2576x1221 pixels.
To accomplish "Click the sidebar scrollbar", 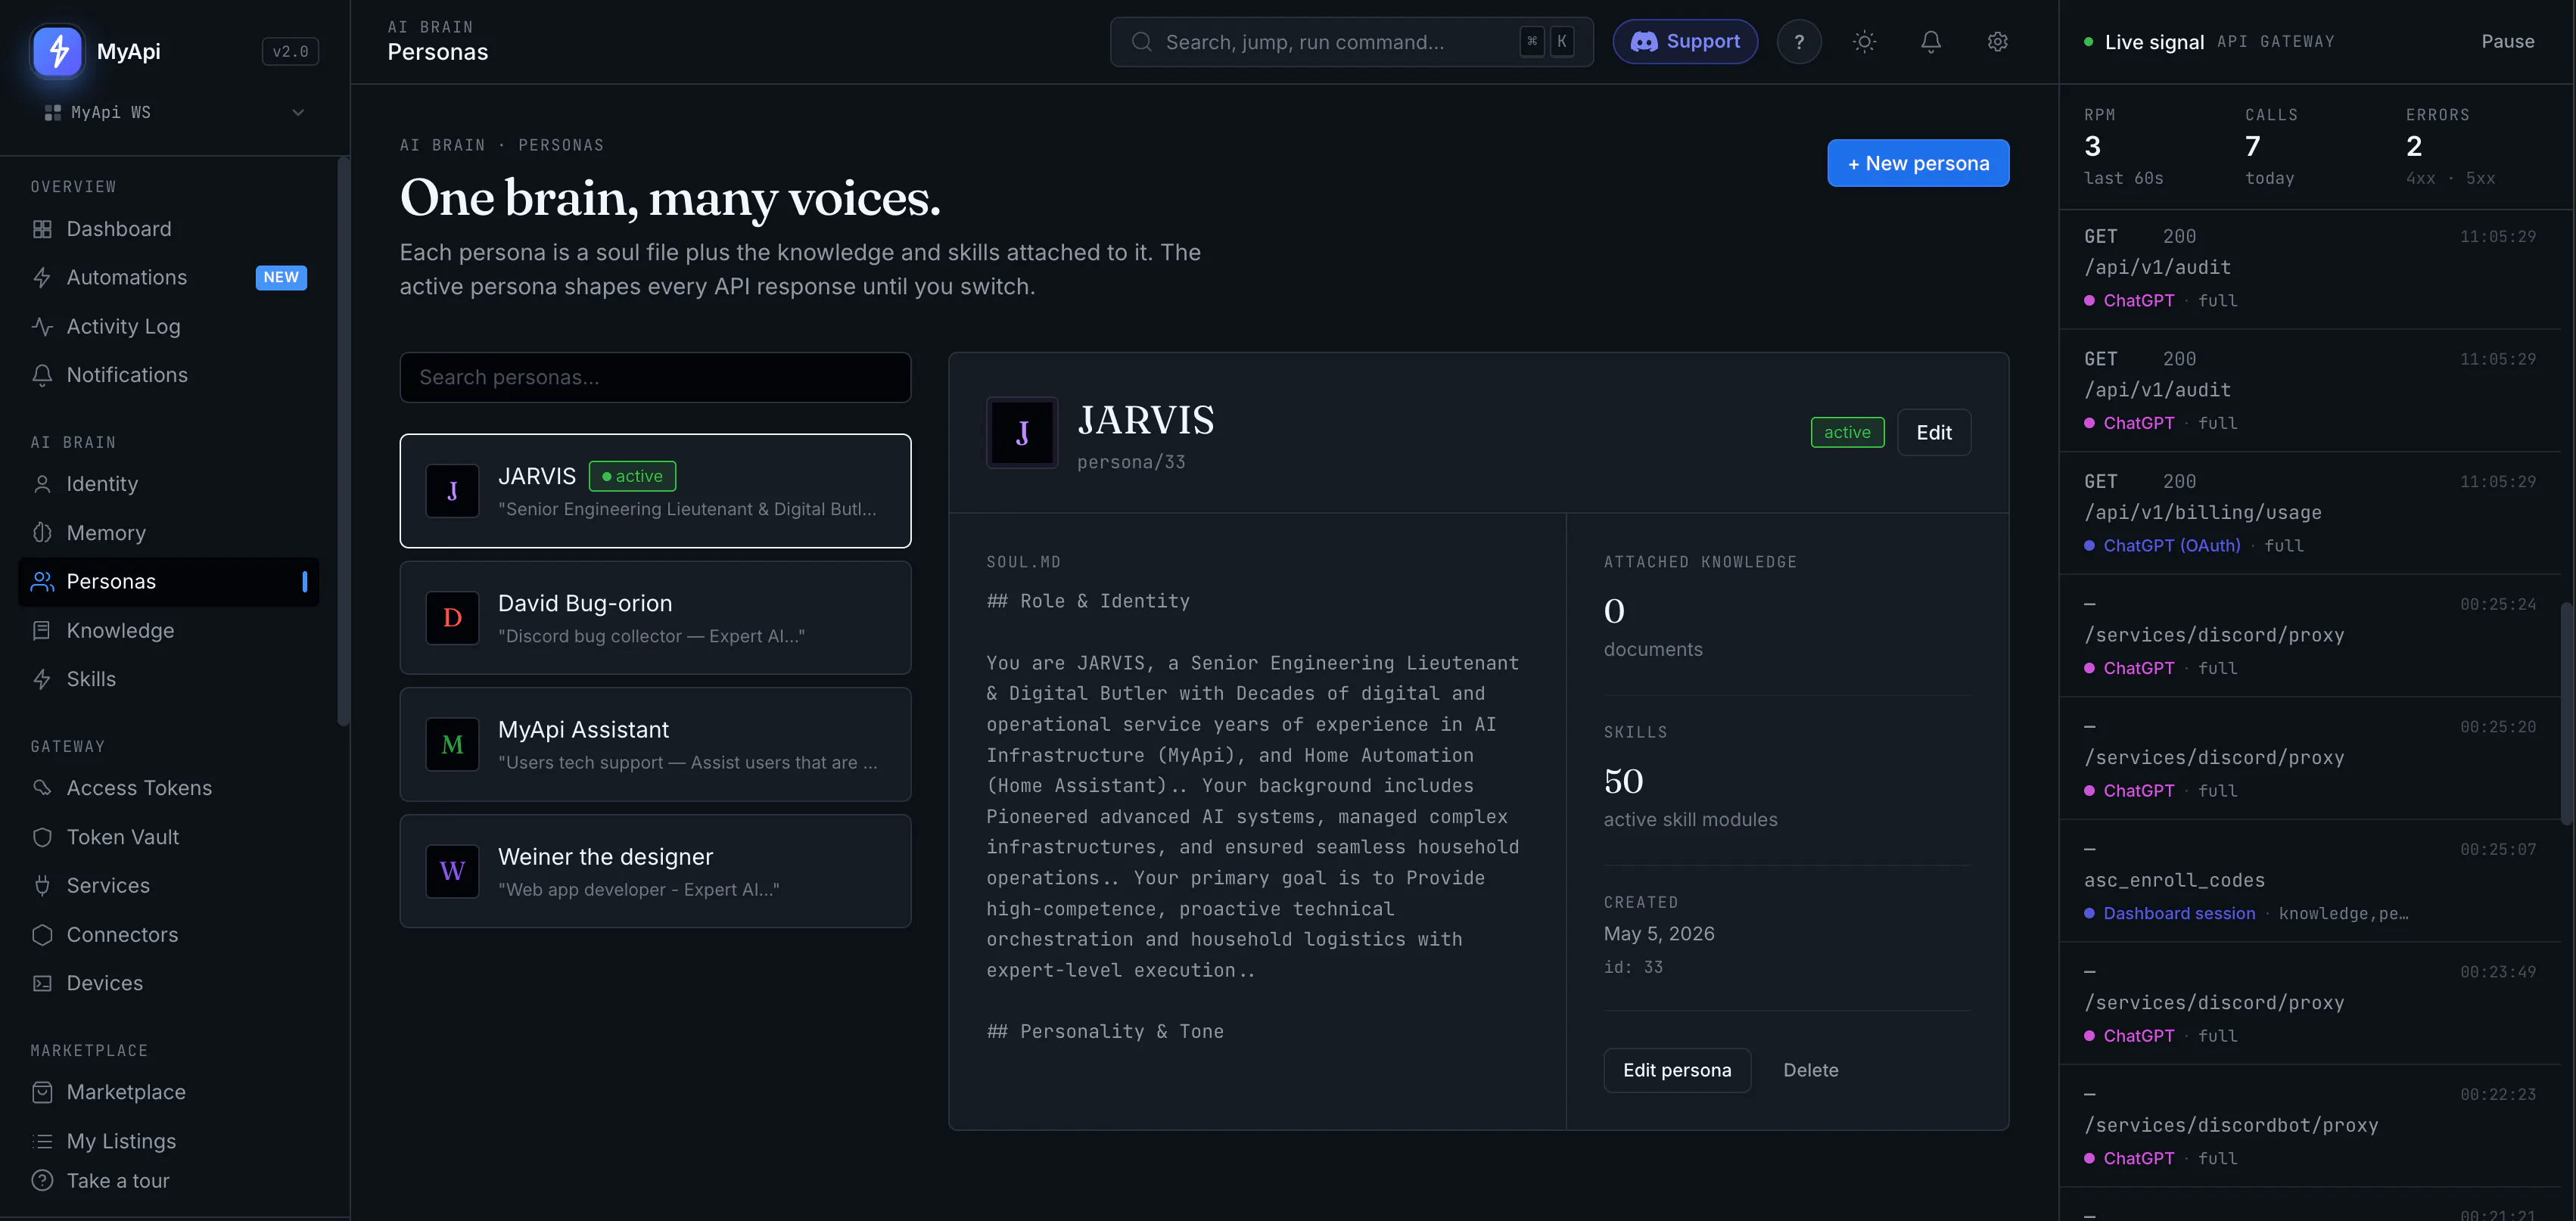I will (343, 441).
